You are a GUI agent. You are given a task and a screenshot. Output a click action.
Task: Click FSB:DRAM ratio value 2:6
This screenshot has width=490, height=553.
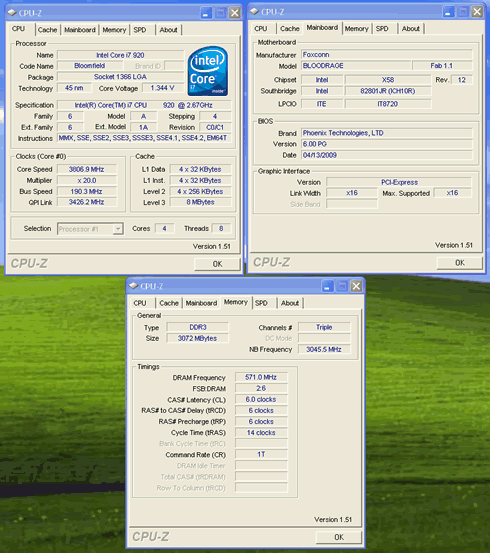[x=261, y=388]
